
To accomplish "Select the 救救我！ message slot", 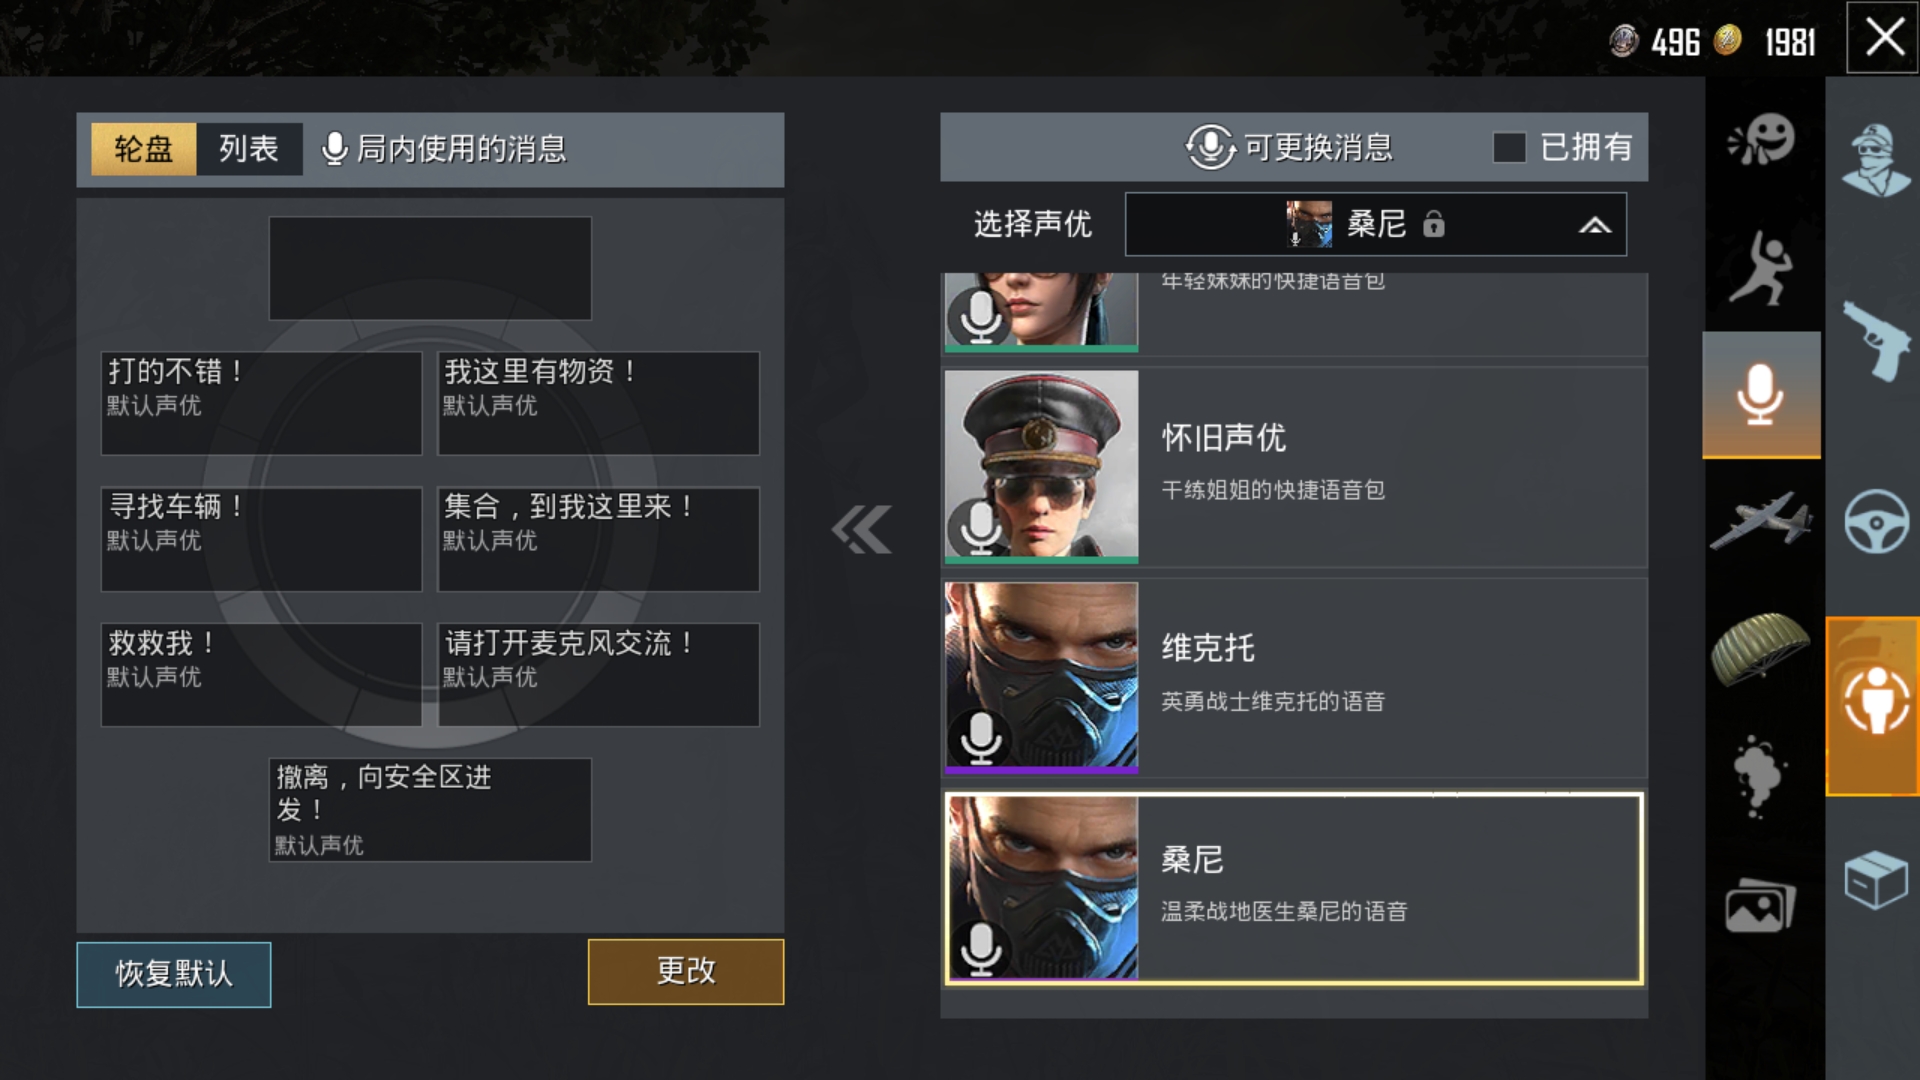I will 261,674.
